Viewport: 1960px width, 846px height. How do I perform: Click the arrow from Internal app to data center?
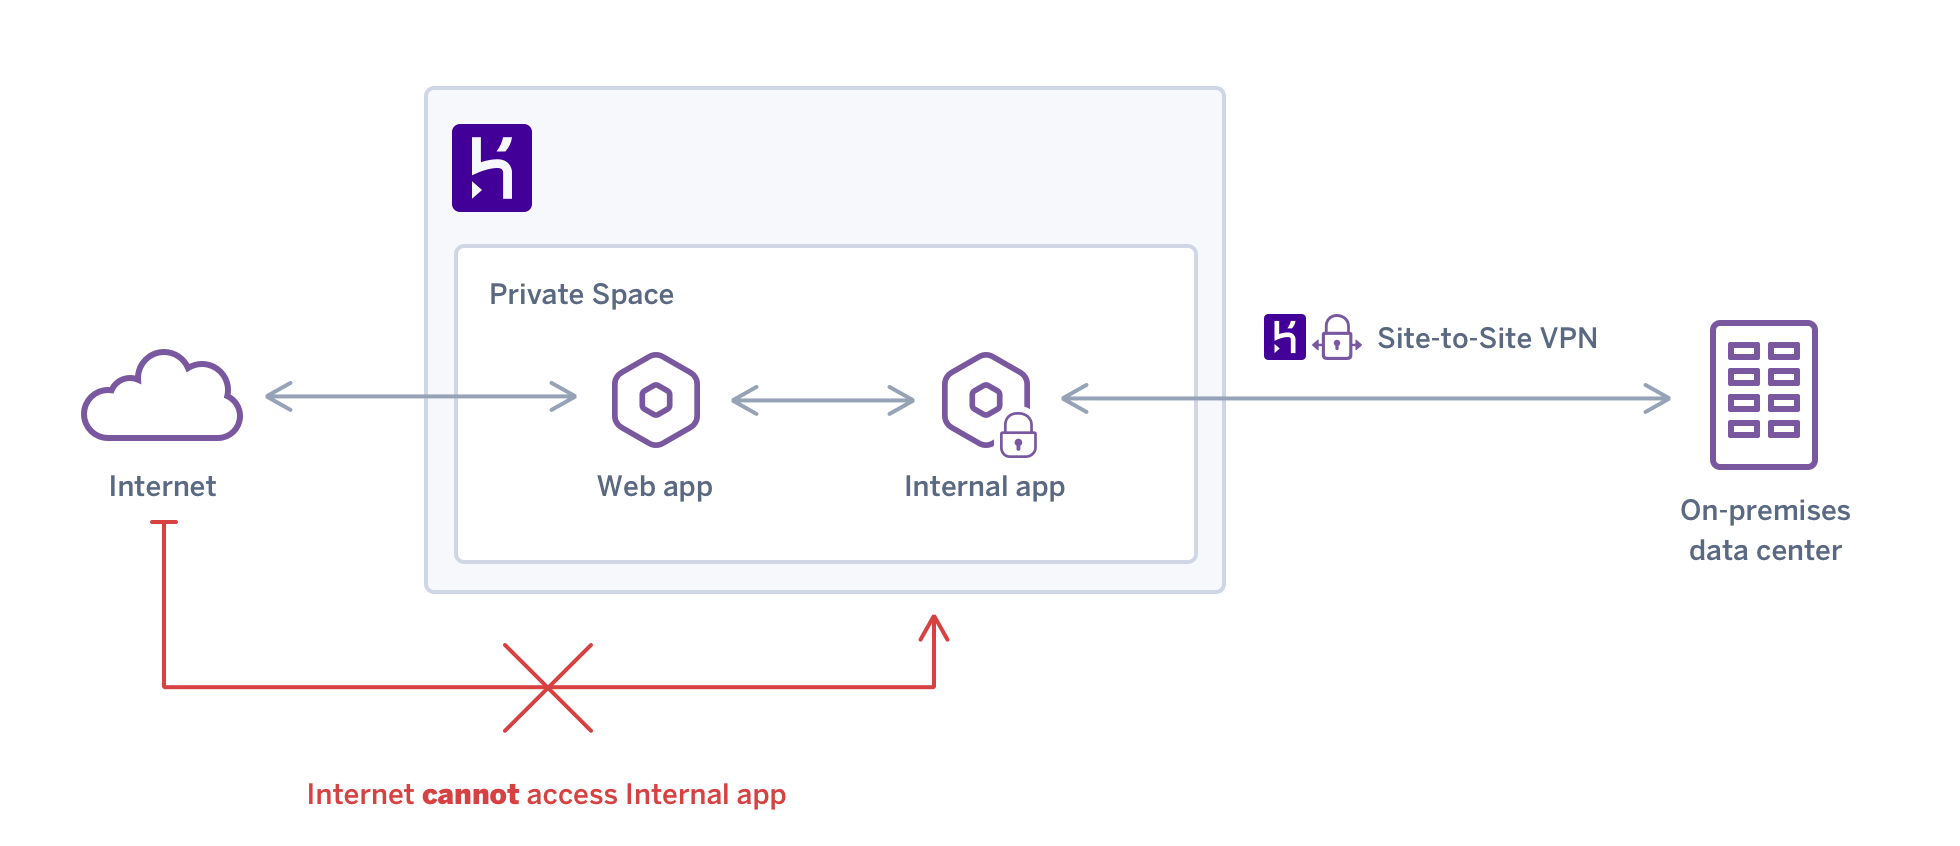[x=1365, y=399]
